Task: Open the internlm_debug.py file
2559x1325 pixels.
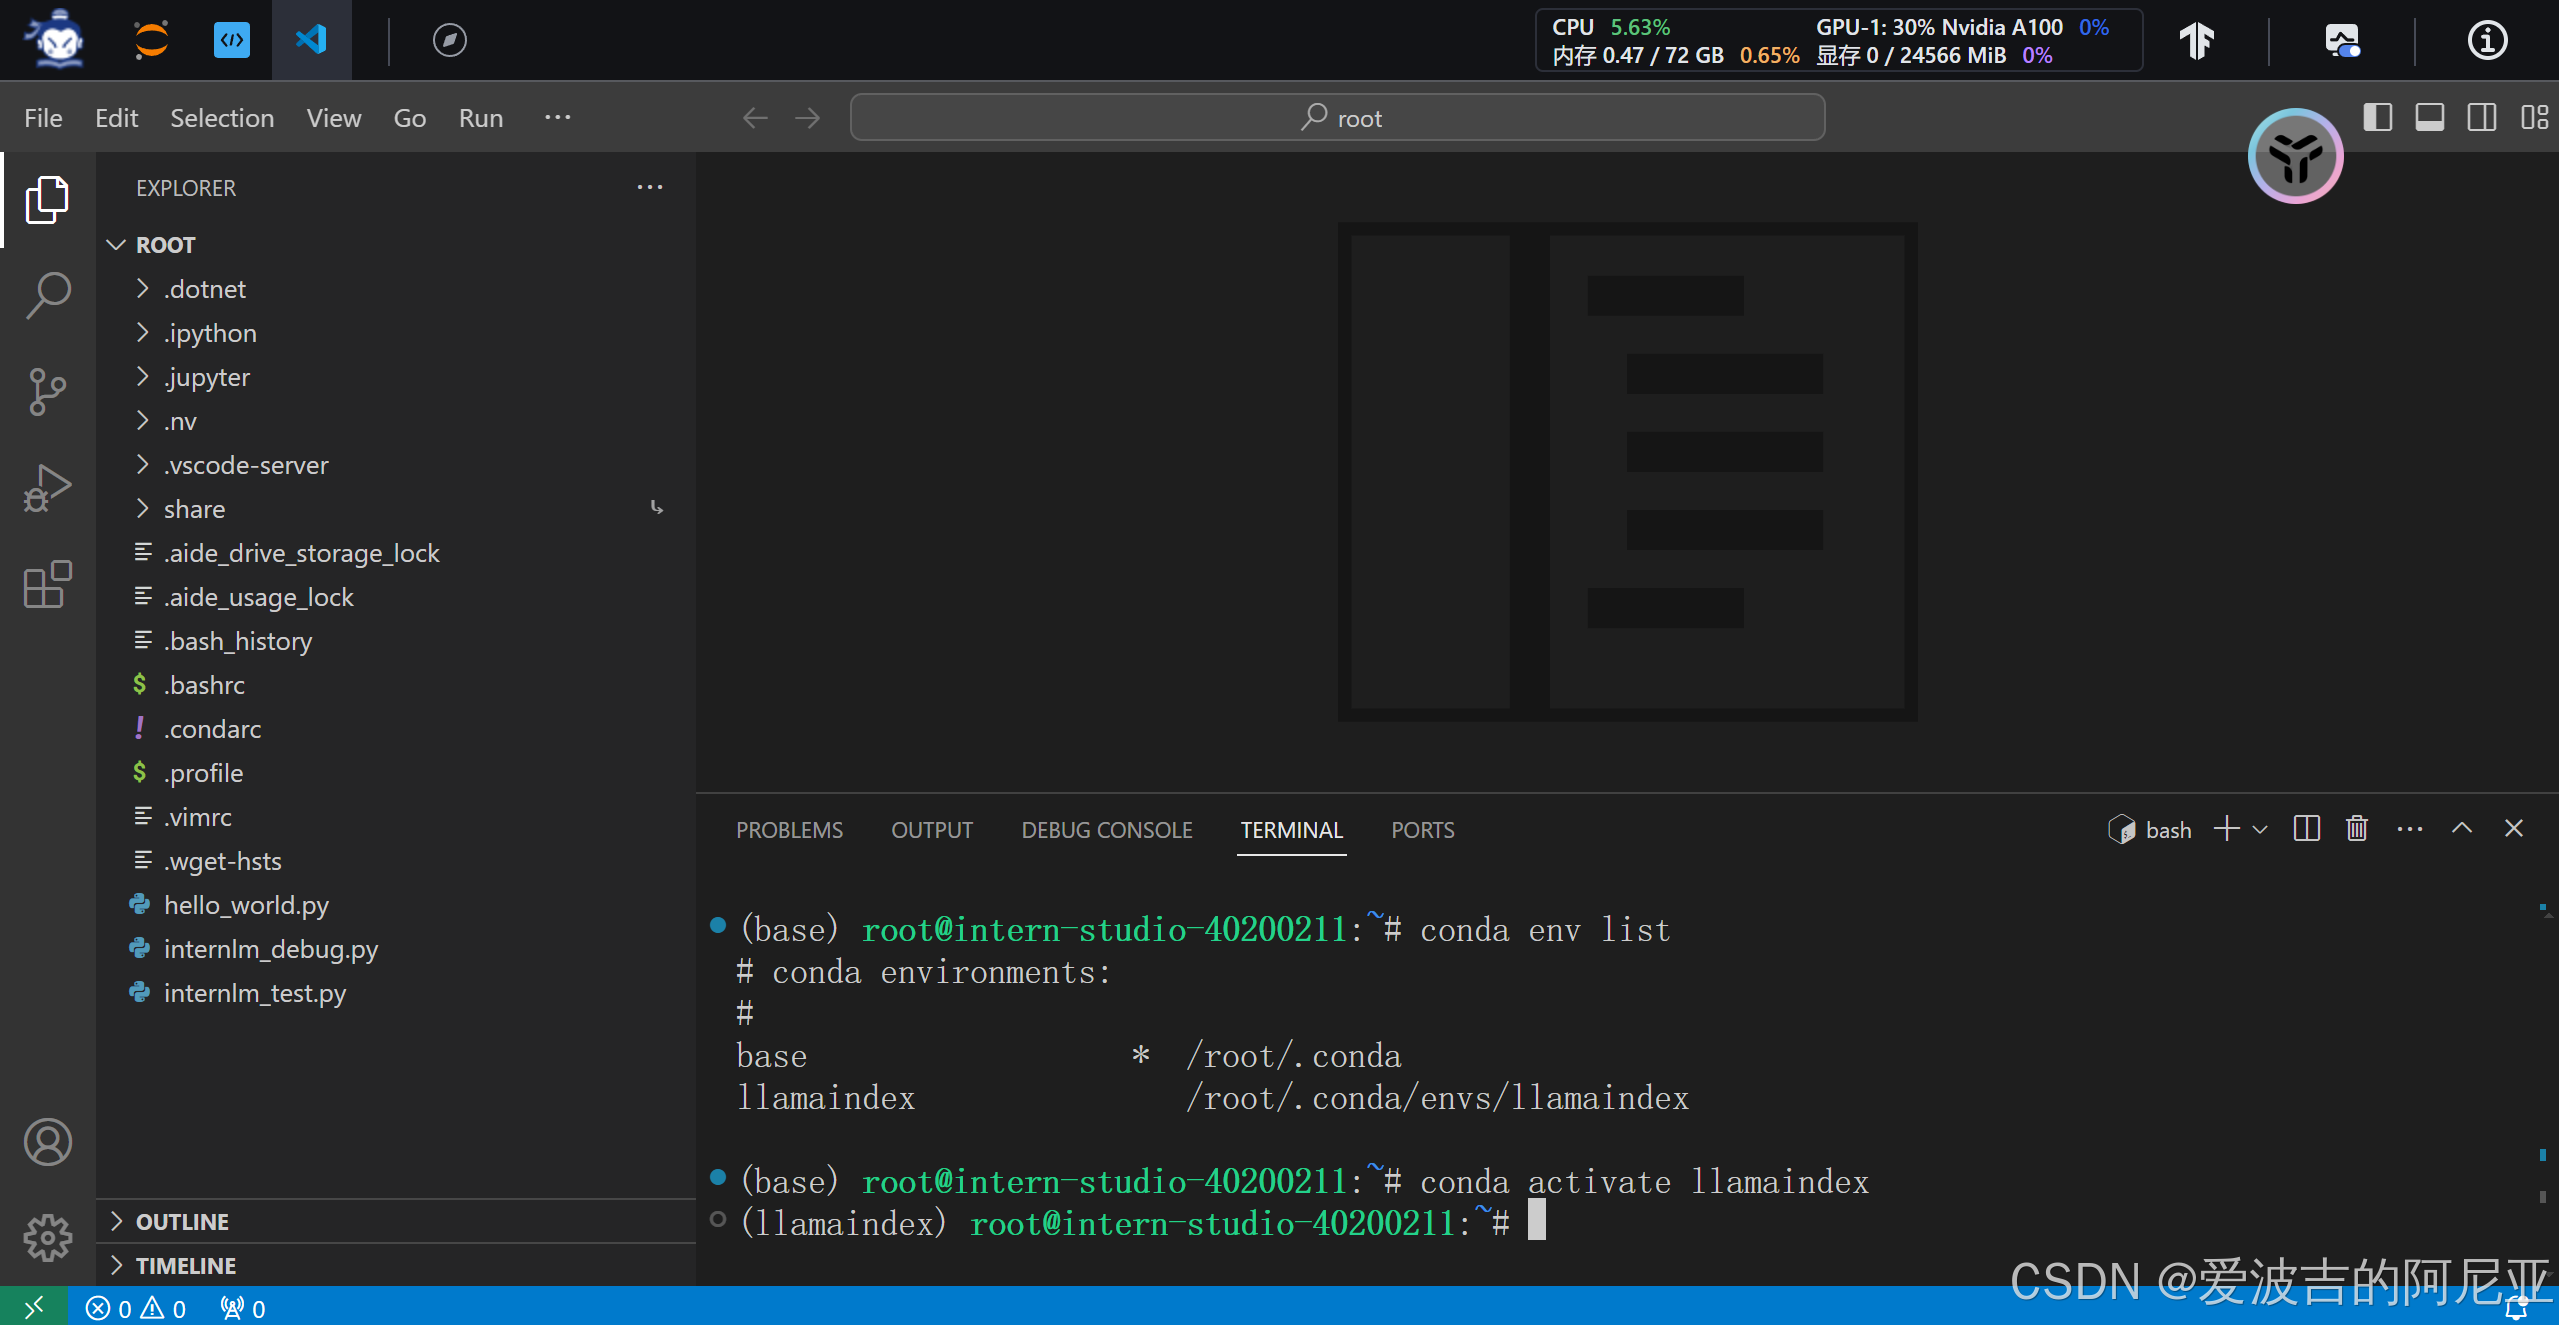Action: point(270,949)
